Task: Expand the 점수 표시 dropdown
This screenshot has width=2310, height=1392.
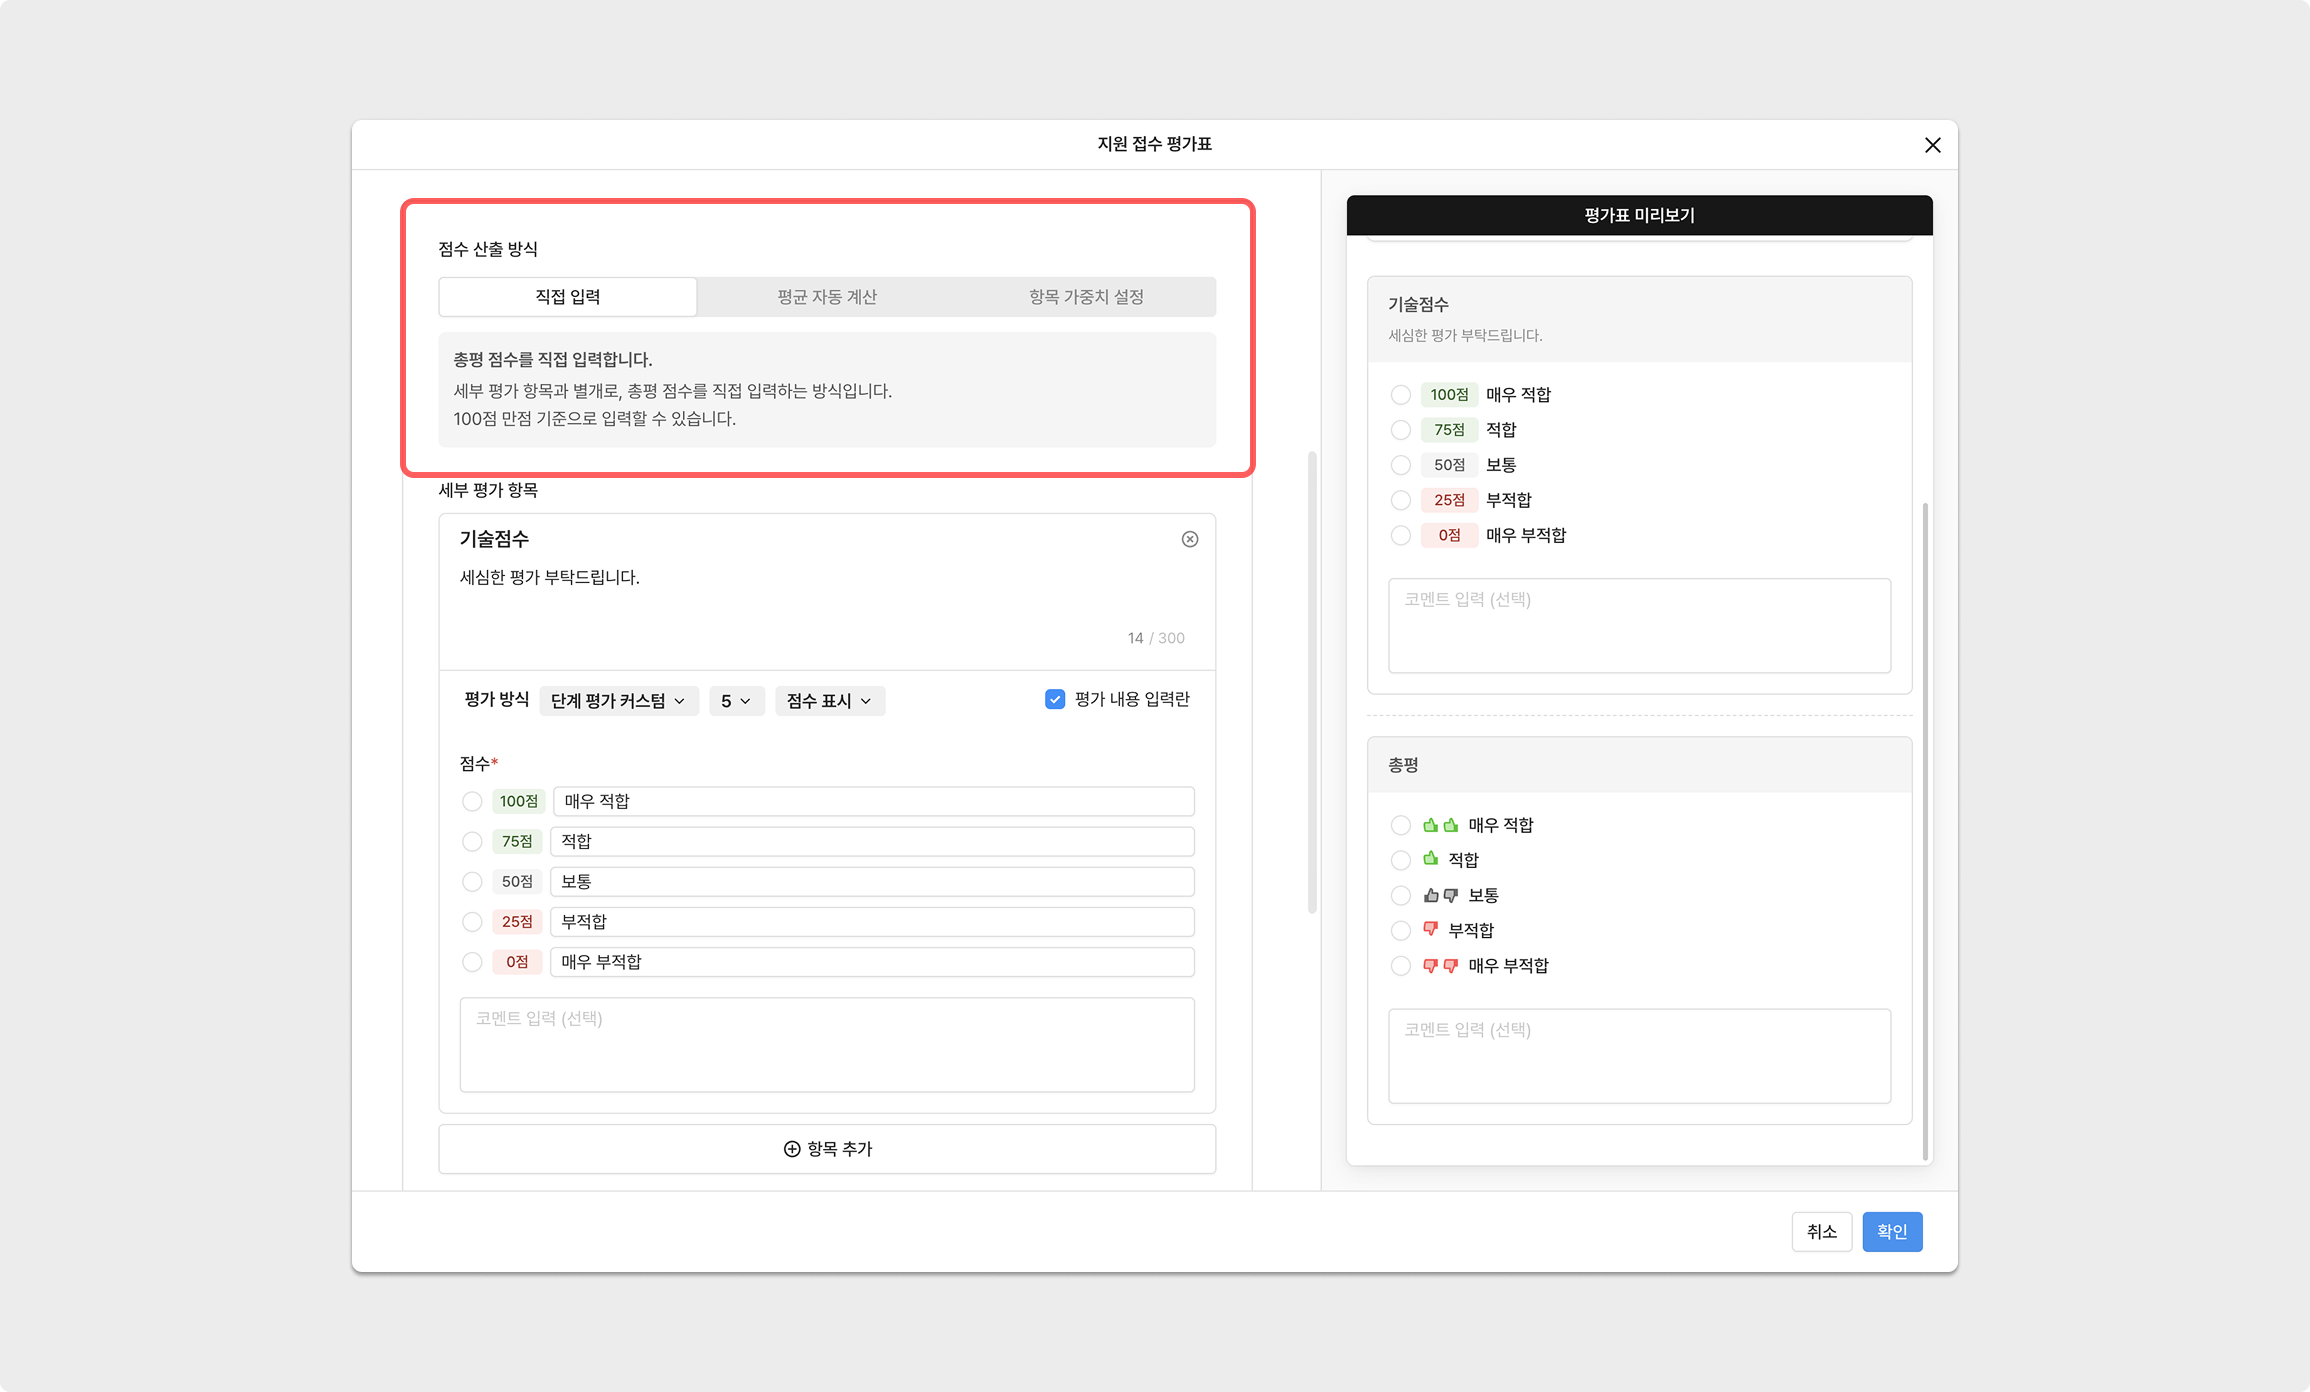Action: (829, 701)
